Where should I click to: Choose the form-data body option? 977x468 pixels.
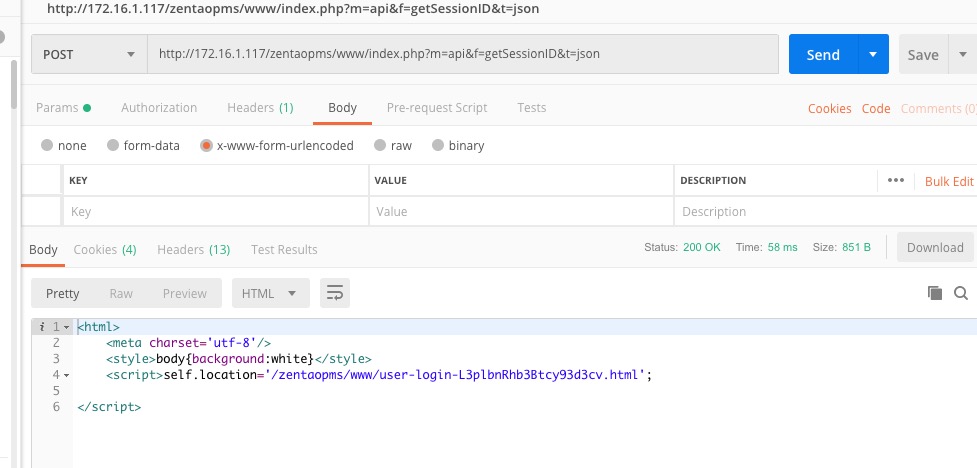pos(113,145)
